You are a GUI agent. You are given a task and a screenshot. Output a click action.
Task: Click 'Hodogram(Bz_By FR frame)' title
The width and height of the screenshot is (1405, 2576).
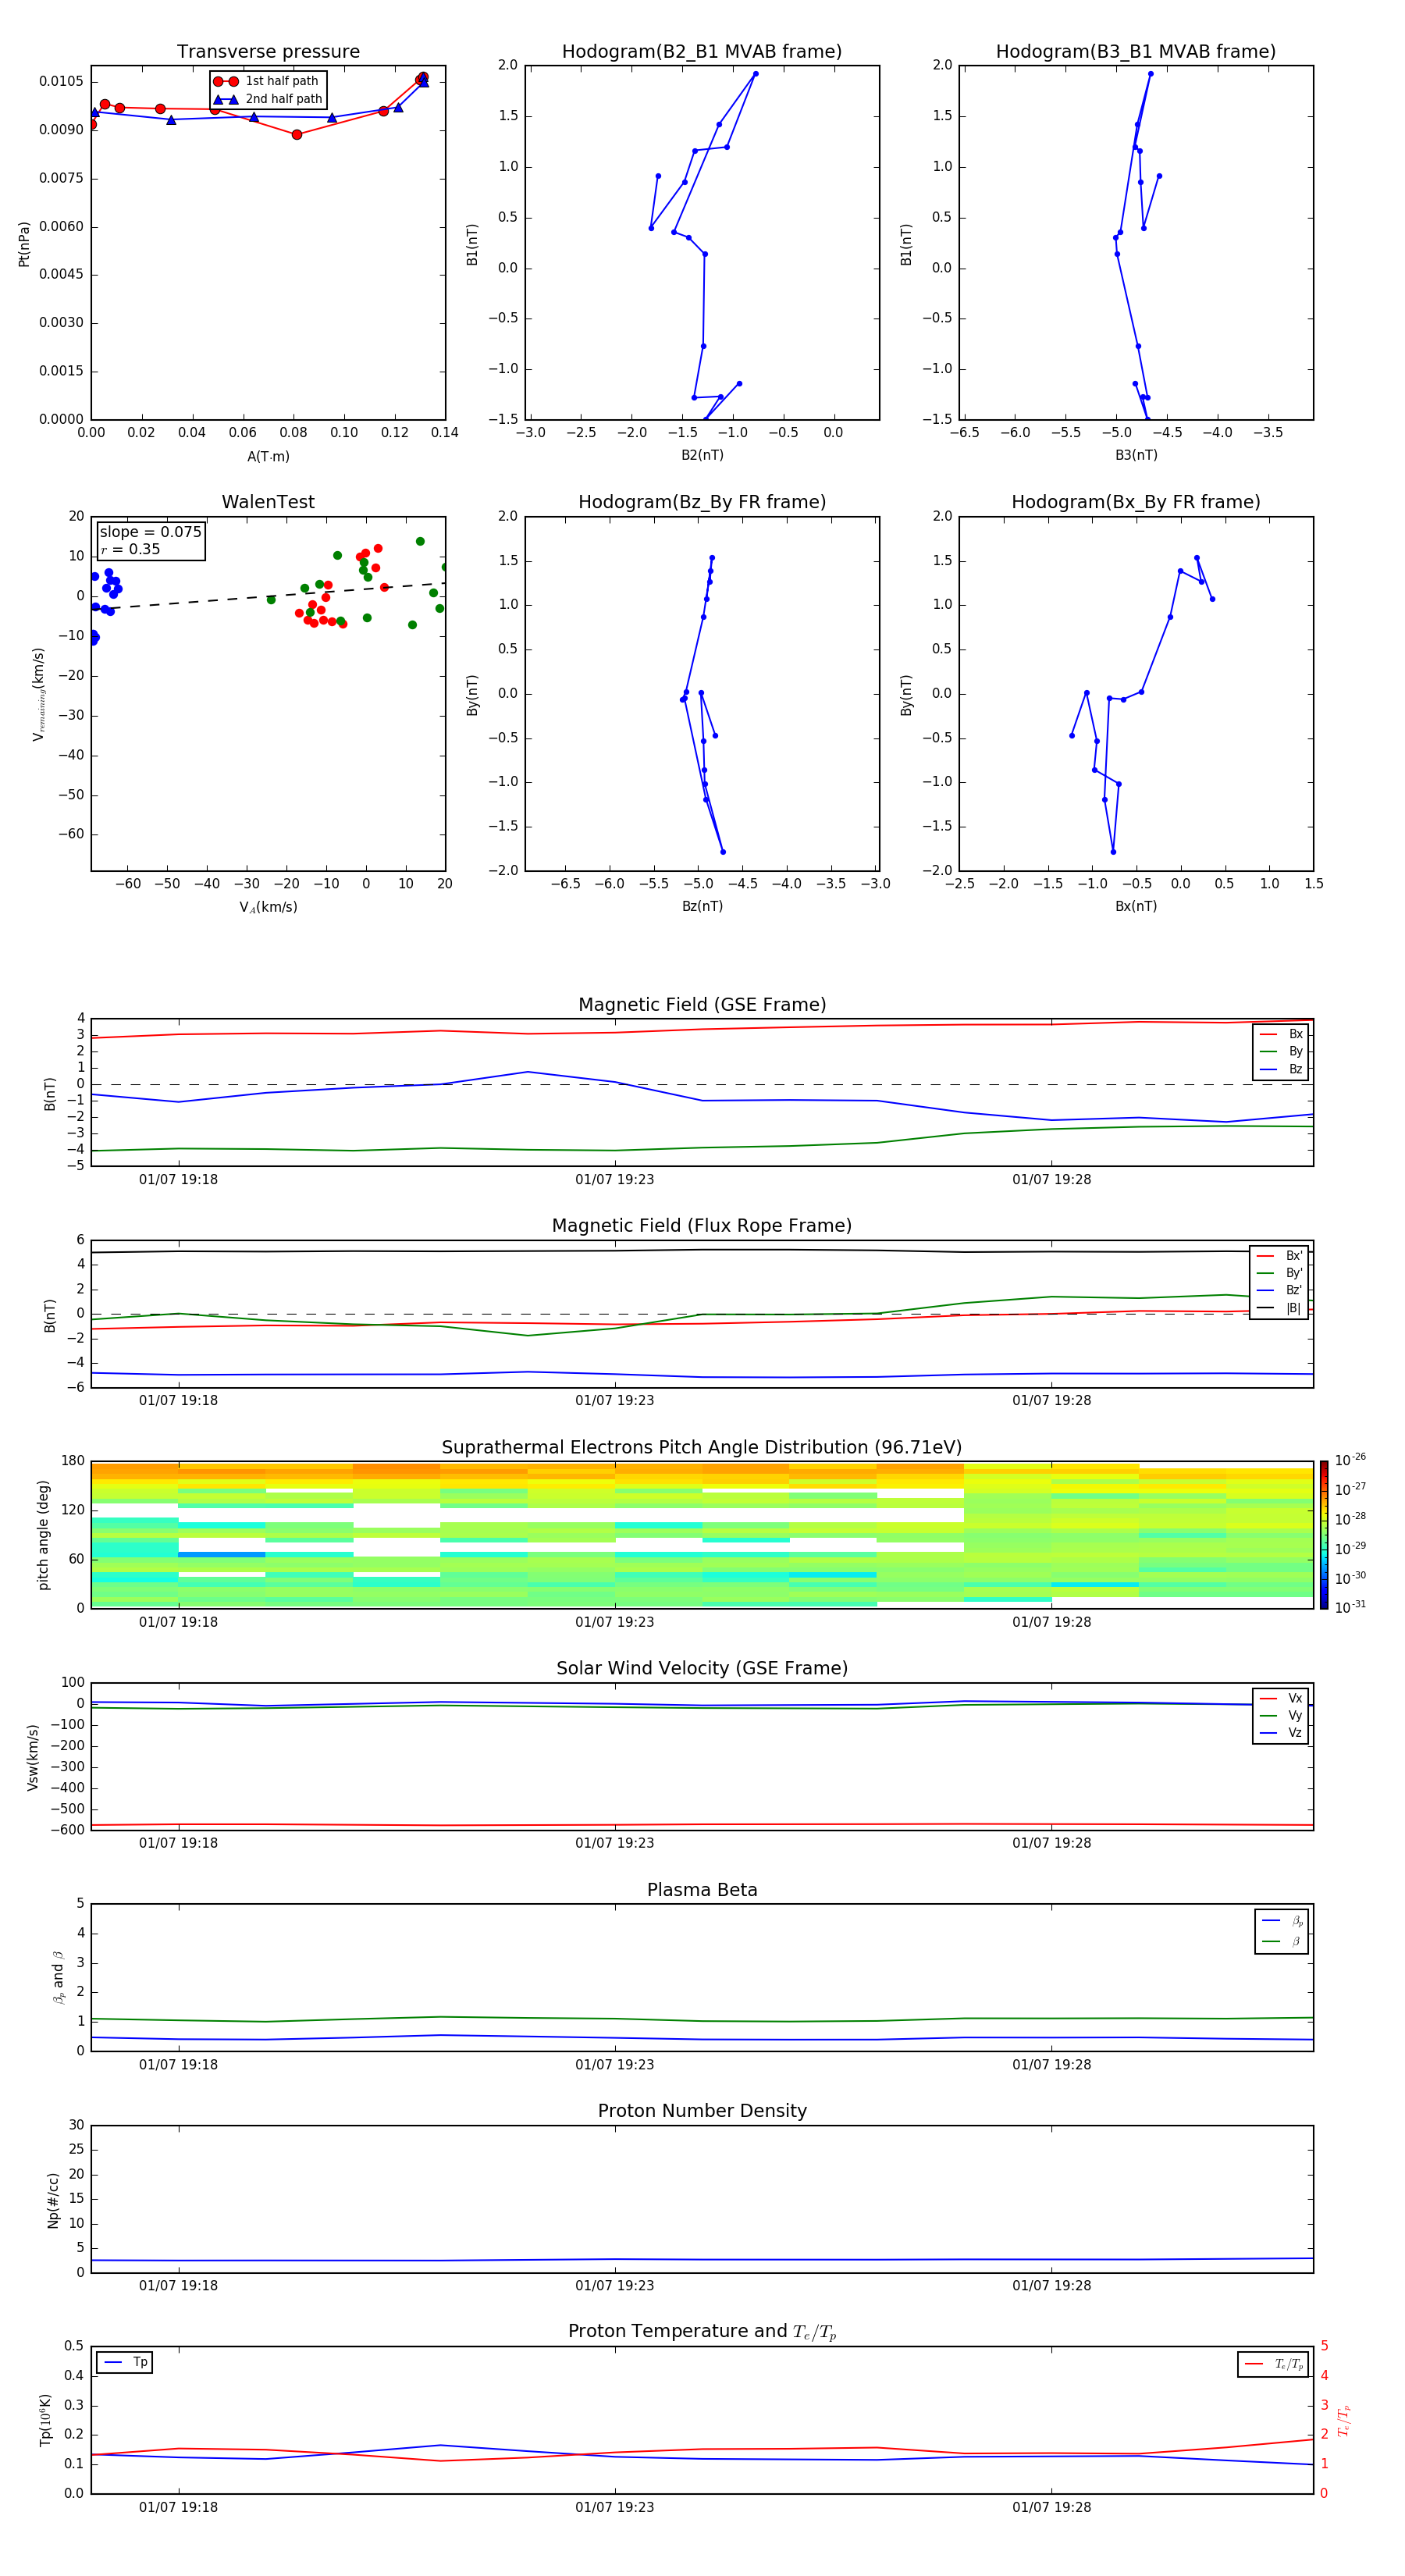tap(702, 502)
